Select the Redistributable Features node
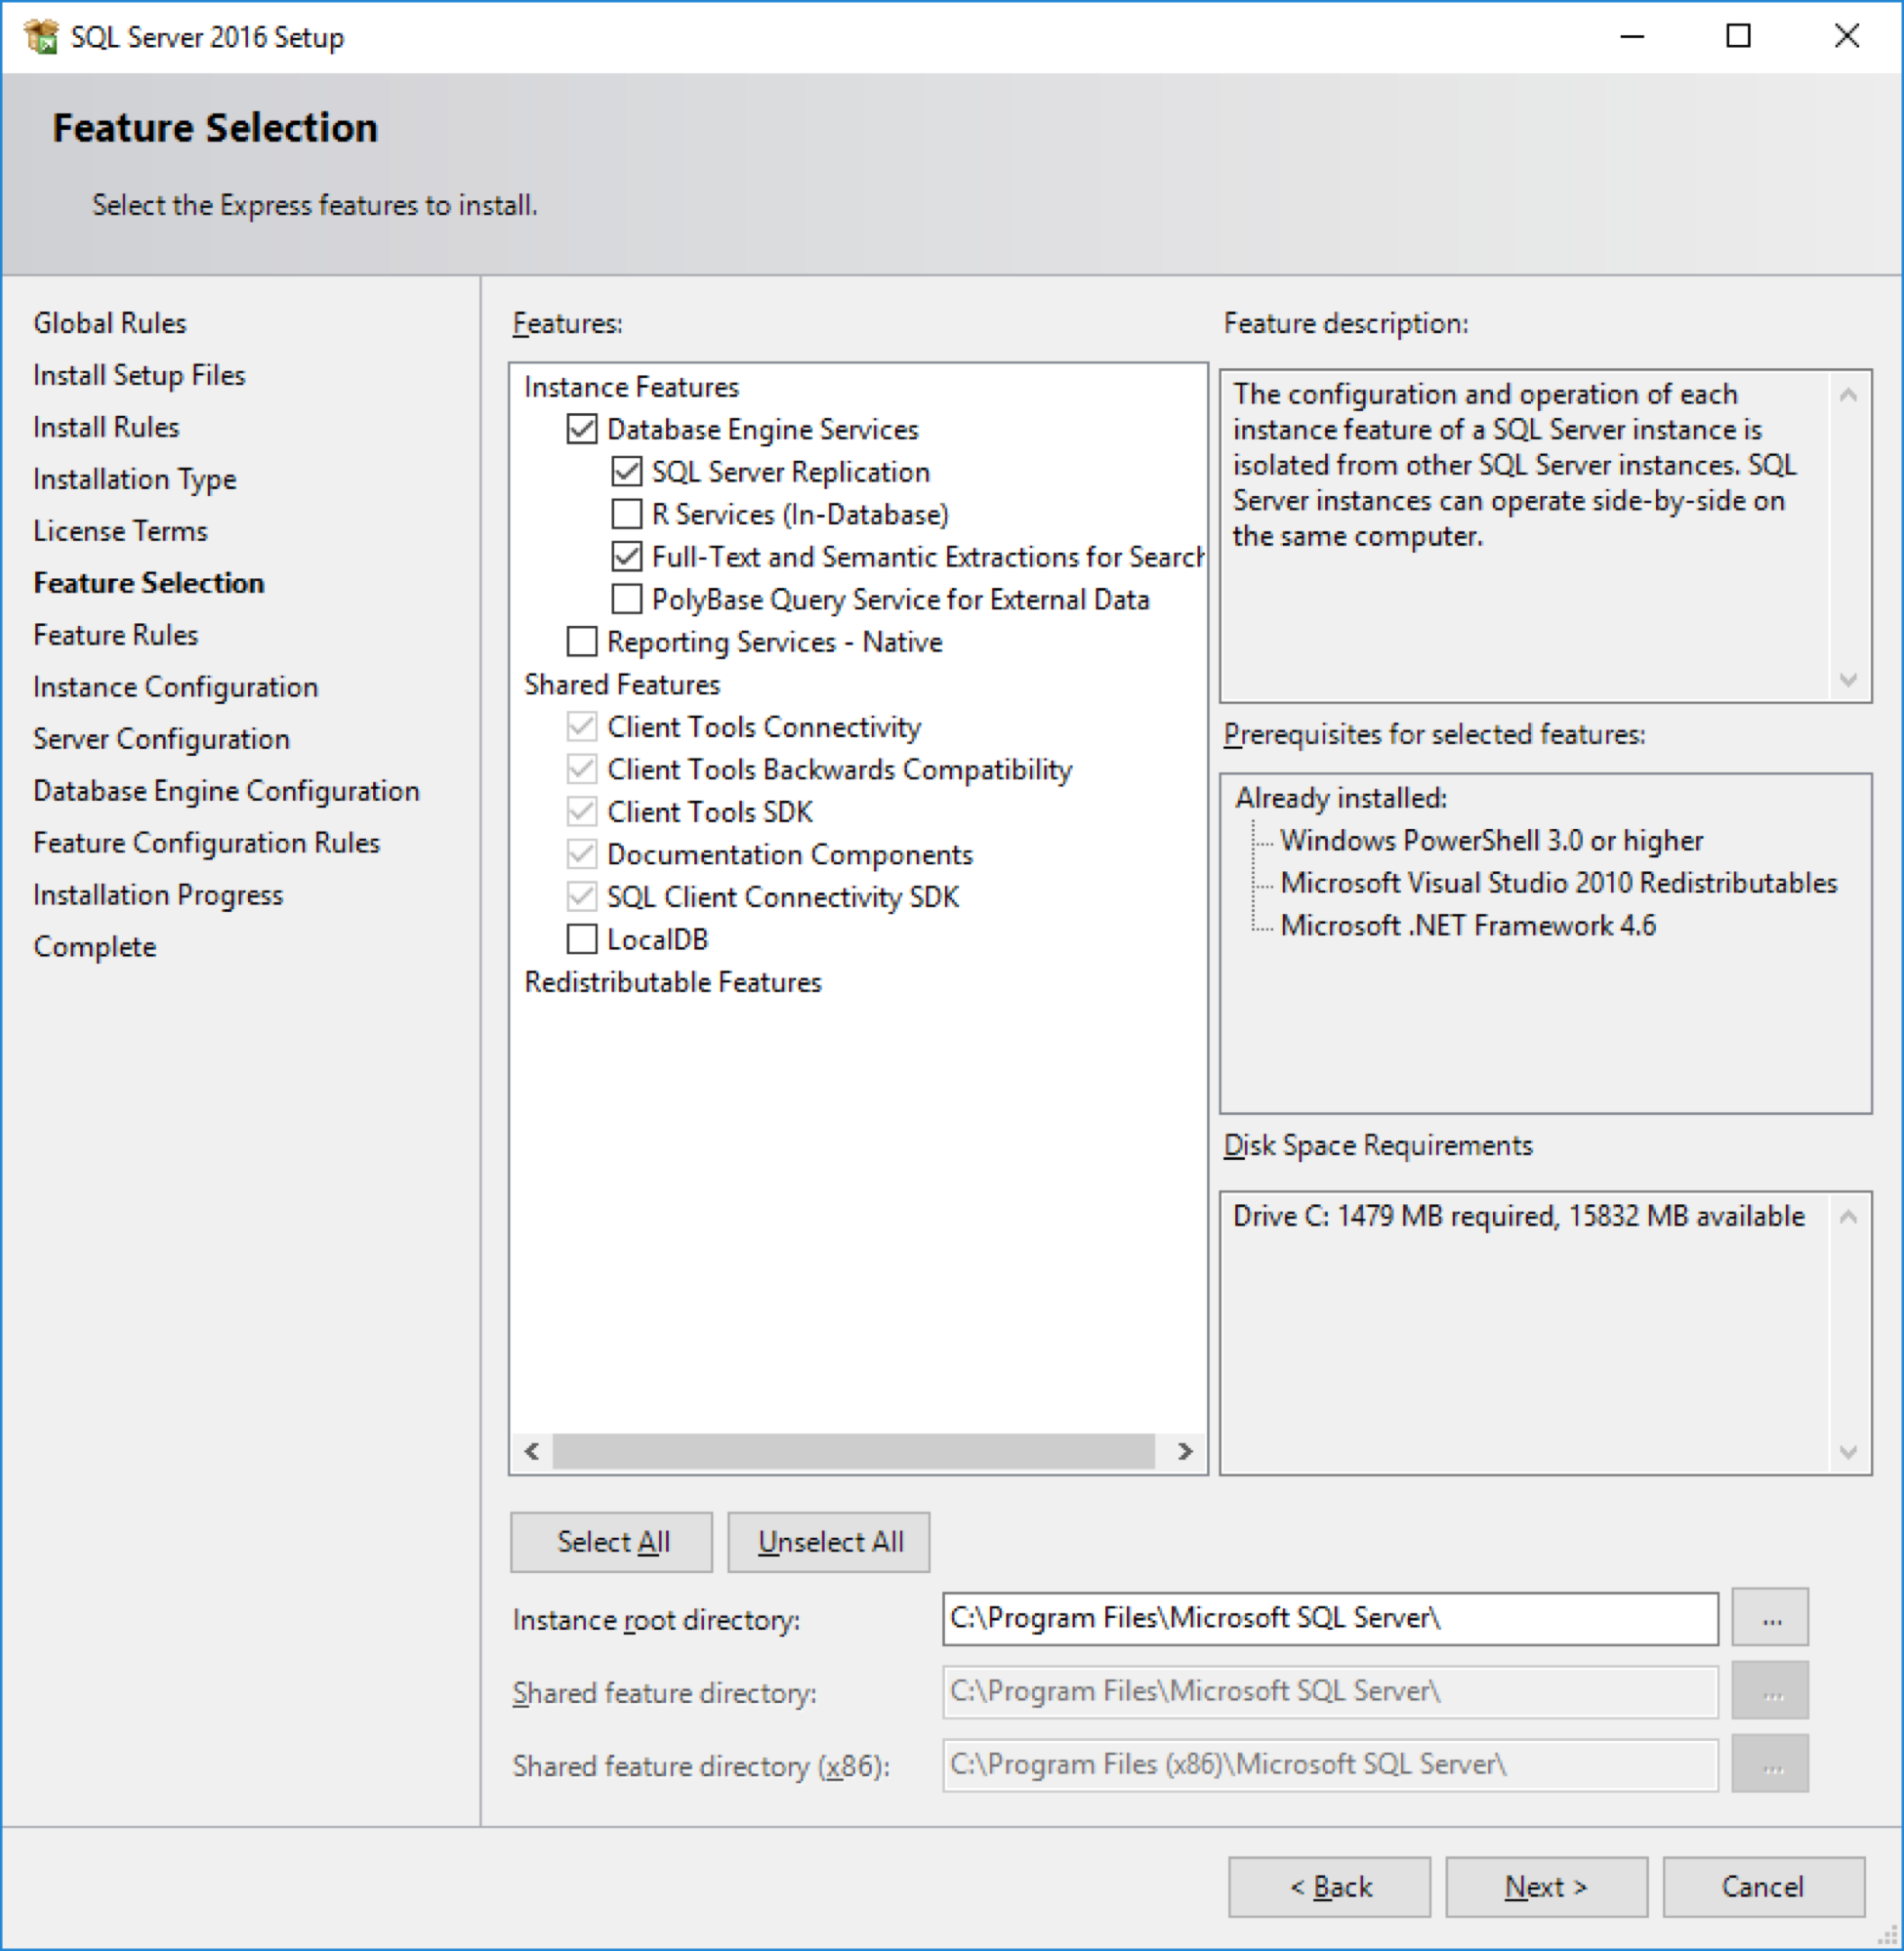The image size is (1904, 1951). coord(673,982)
